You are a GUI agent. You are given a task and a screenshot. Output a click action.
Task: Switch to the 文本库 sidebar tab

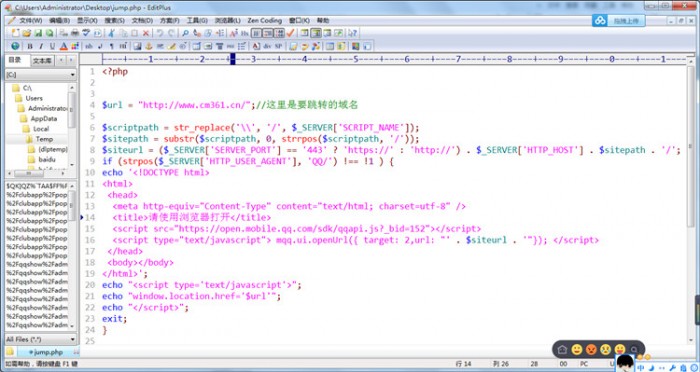(42, 60)
